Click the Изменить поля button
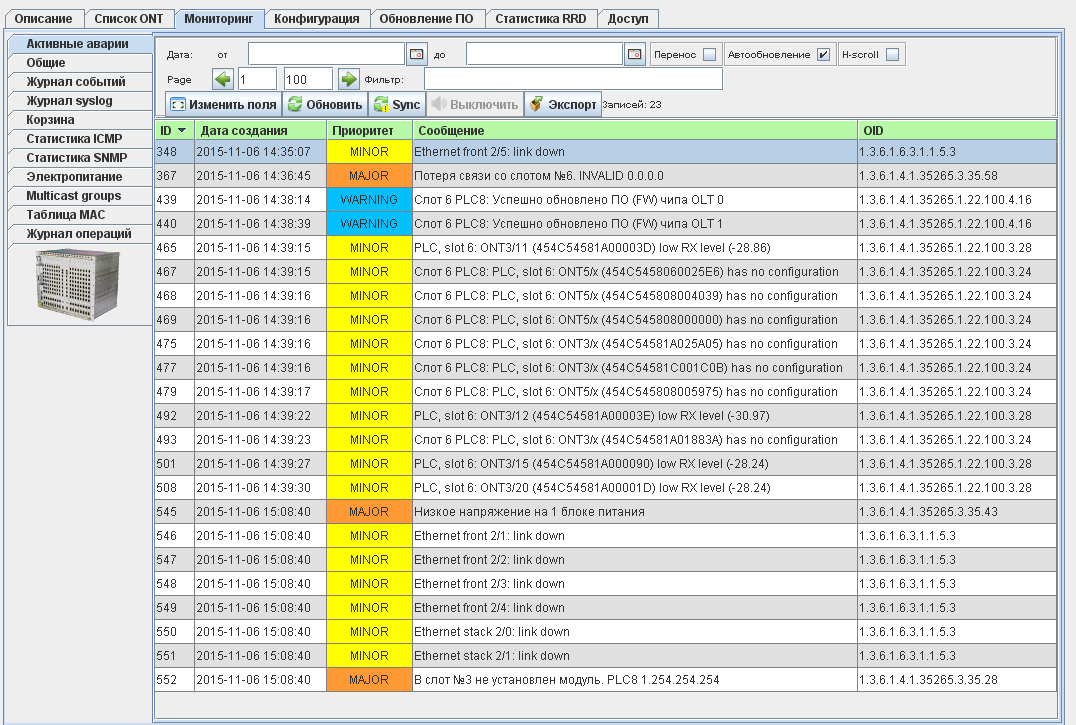Viewport: 1076px width, 725px height. [x=223, y=104]
